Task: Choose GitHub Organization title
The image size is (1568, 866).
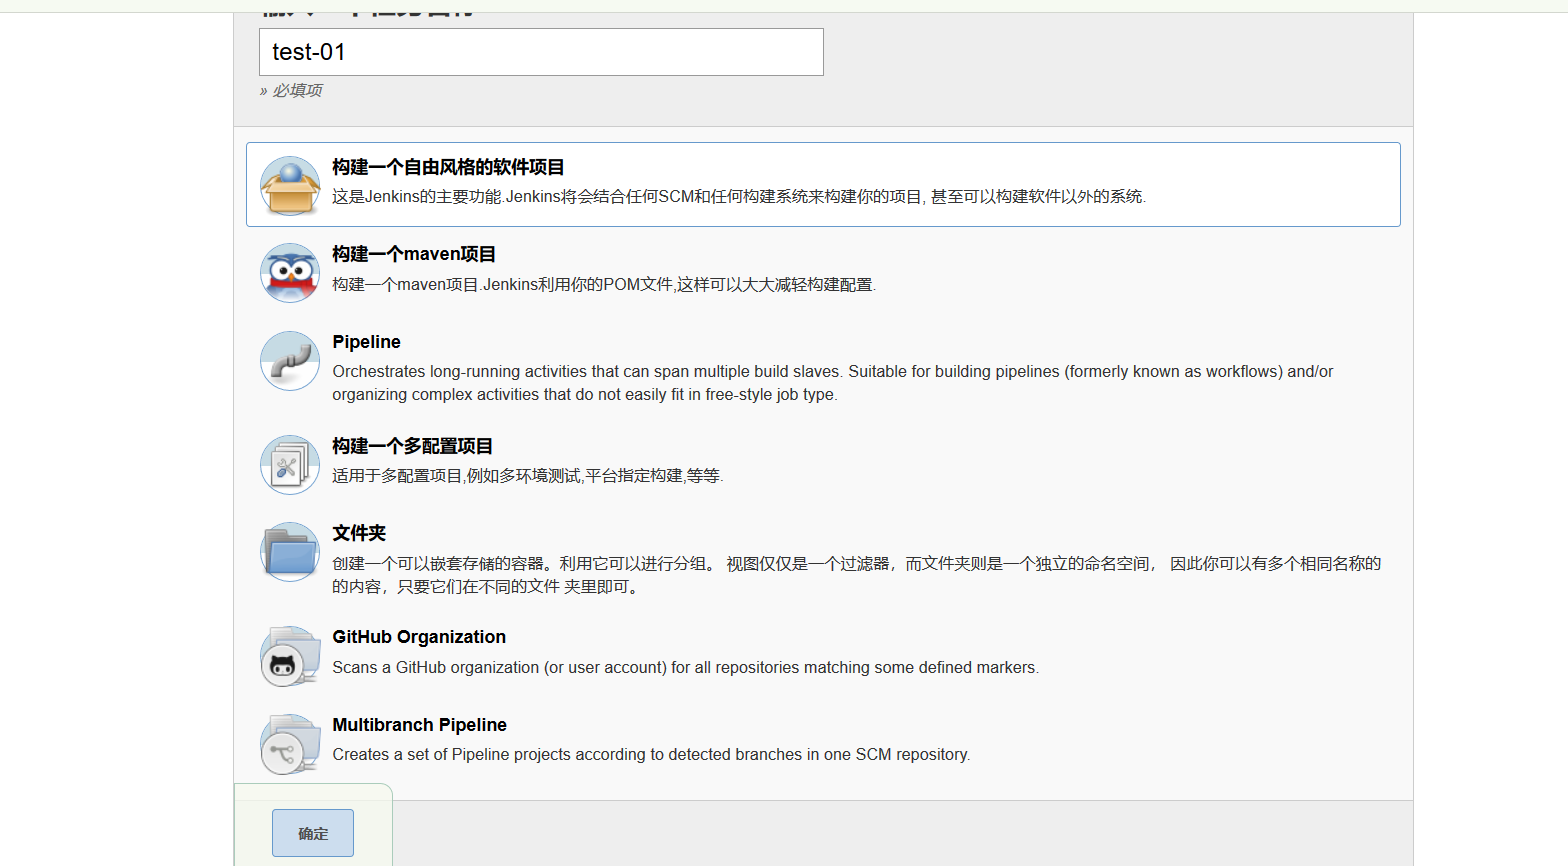Action: coord(419,637)
